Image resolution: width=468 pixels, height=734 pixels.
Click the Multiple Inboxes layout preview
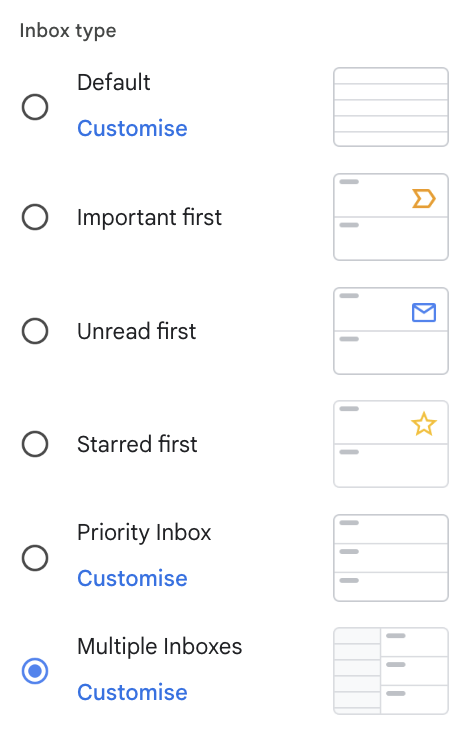point(391,671)
